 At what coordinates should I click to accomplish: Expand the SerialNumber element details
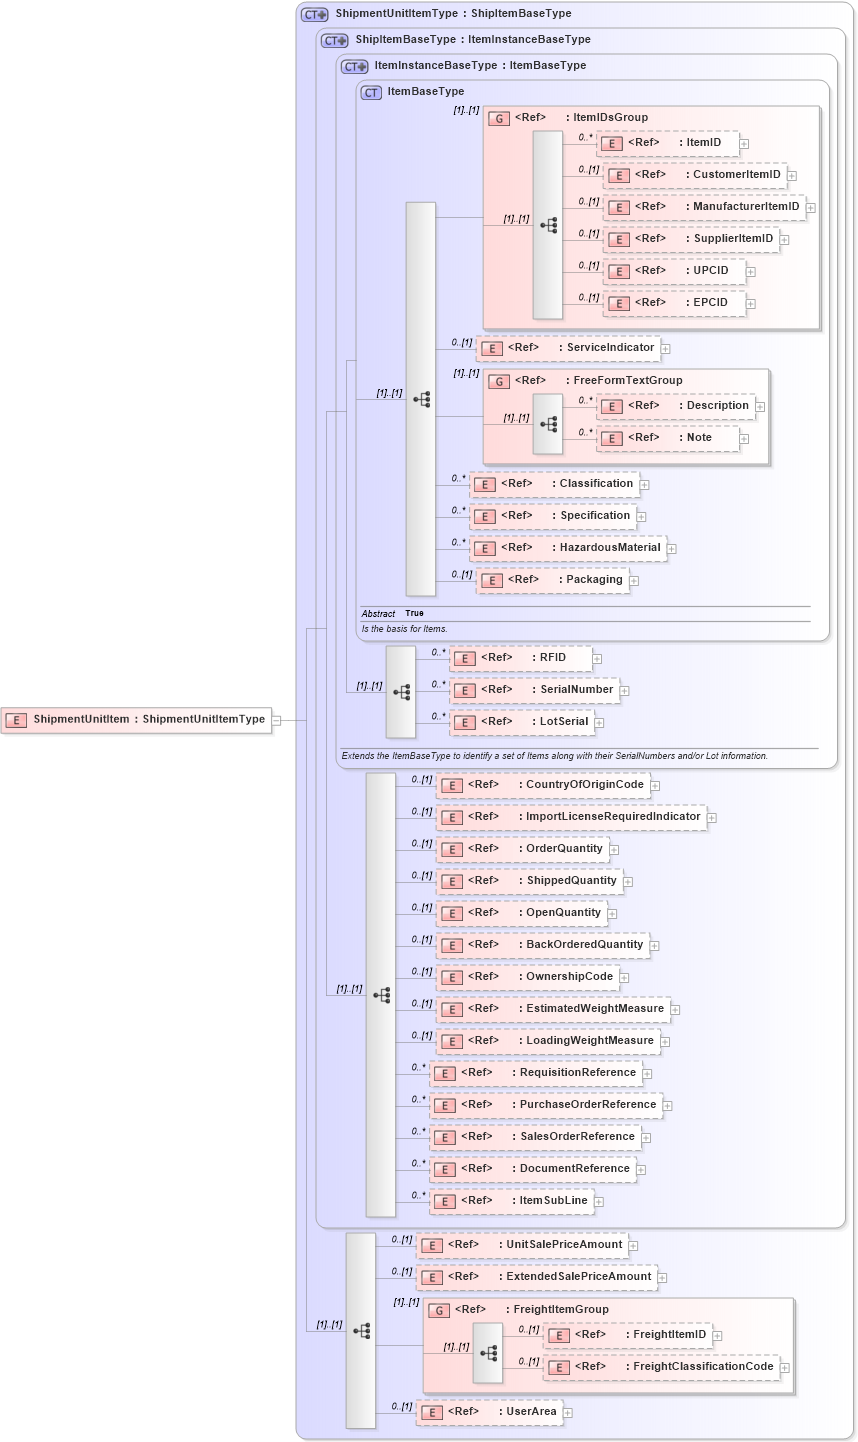pos(625,690)
